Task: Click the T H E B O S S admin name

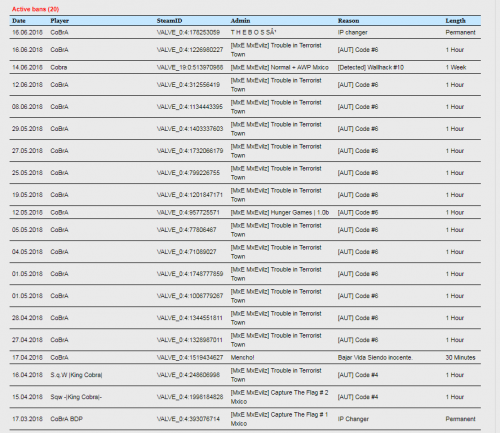Action: click(x=253, y=32)
